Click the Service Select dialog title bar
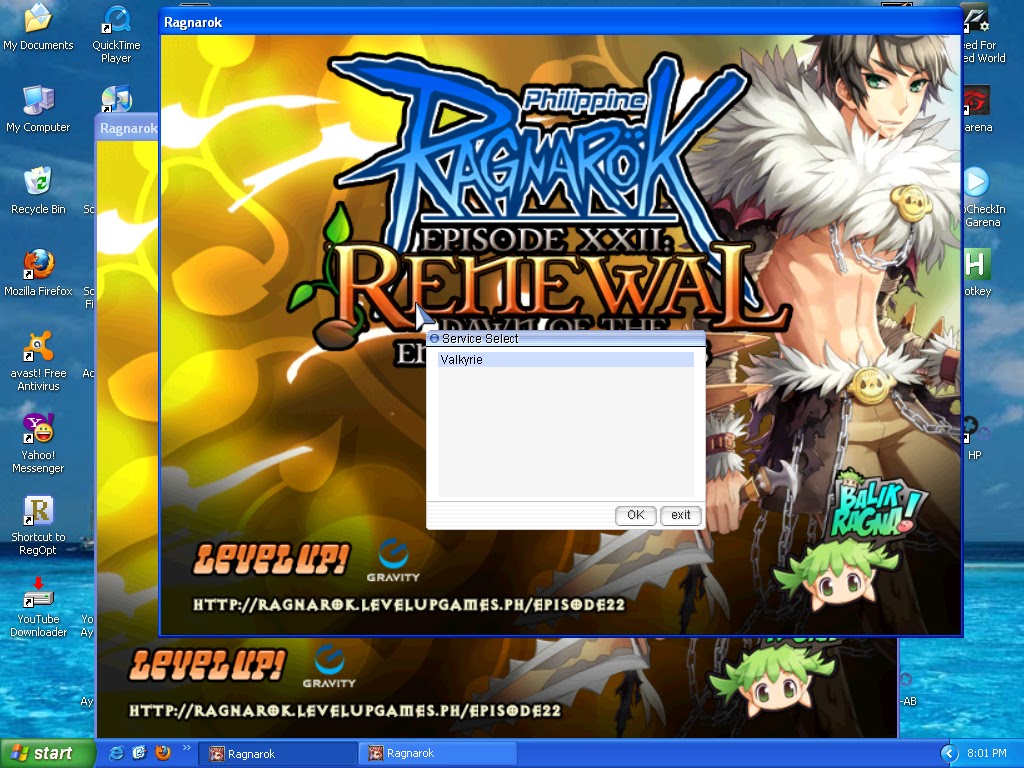The image size is (1024, 768). click(x=566, y=338)
